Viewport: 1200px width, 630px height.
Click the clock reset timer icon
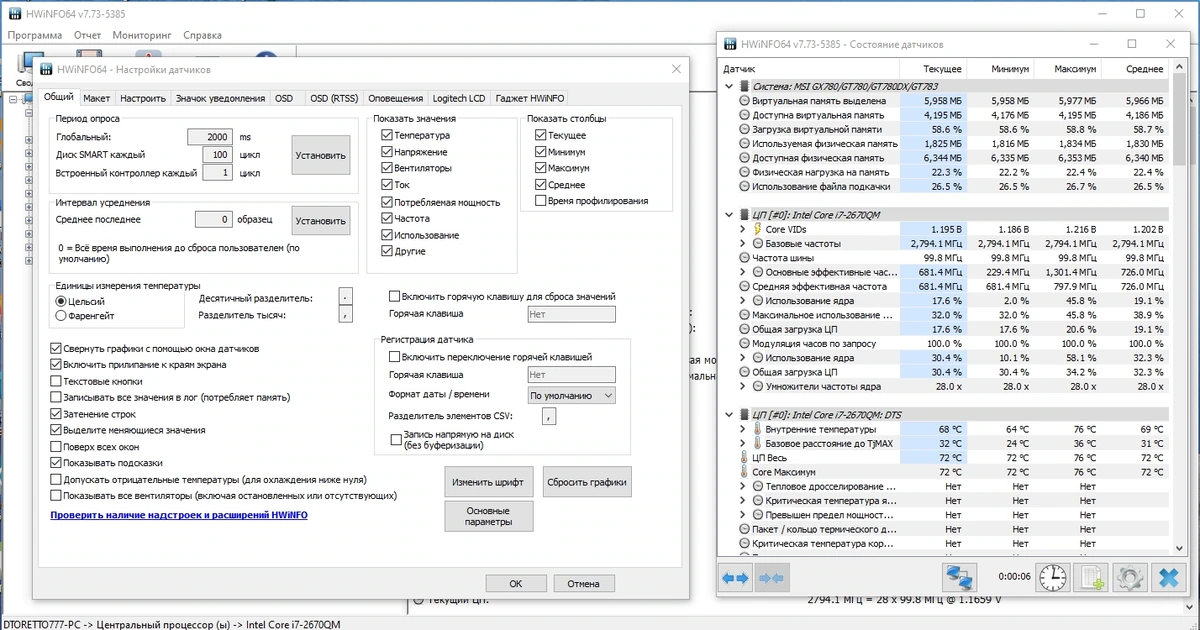1052,578
